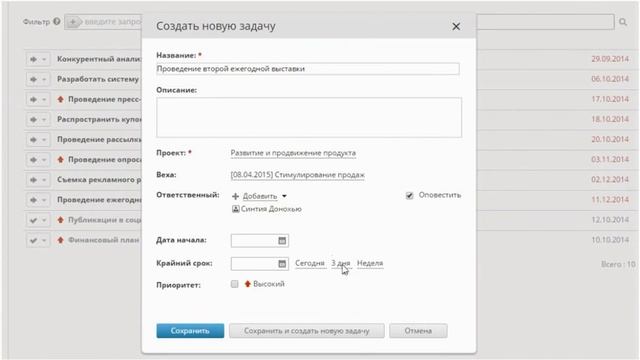Screen dimensions: 640x360
Task: Click the red high-priority arrow icon in dialog
Action: (247, 284)
